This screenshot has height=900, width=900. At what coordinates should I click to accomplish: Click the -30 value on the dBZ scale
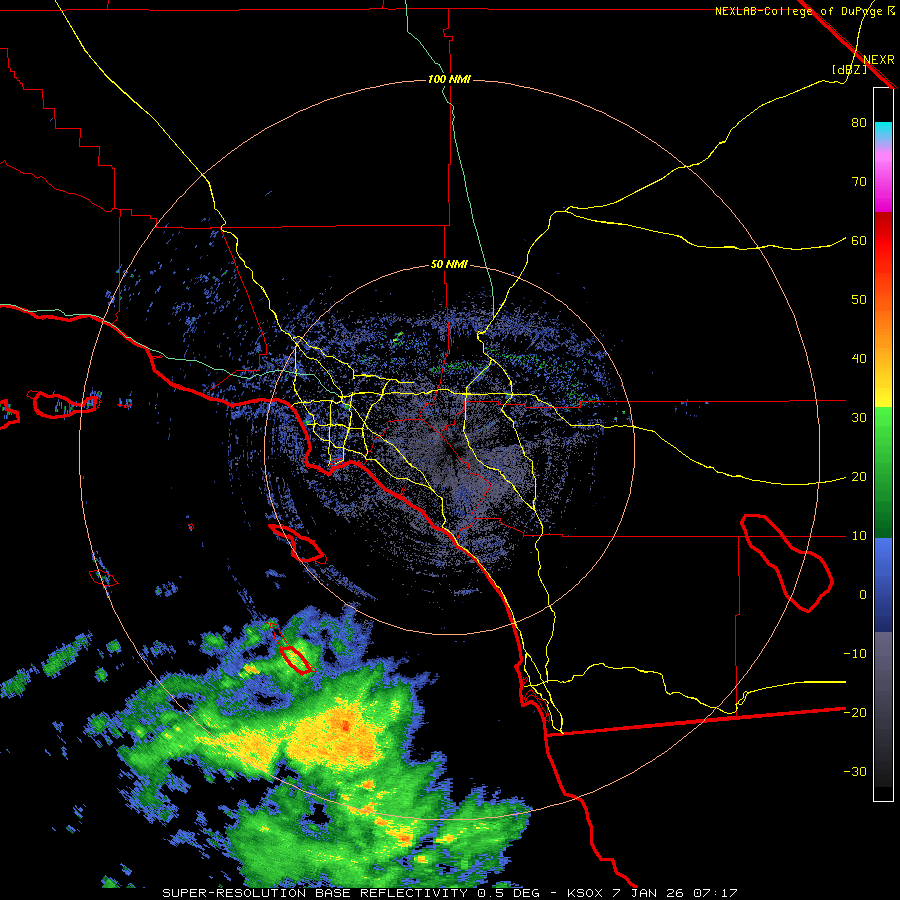[x=855, y=772]
